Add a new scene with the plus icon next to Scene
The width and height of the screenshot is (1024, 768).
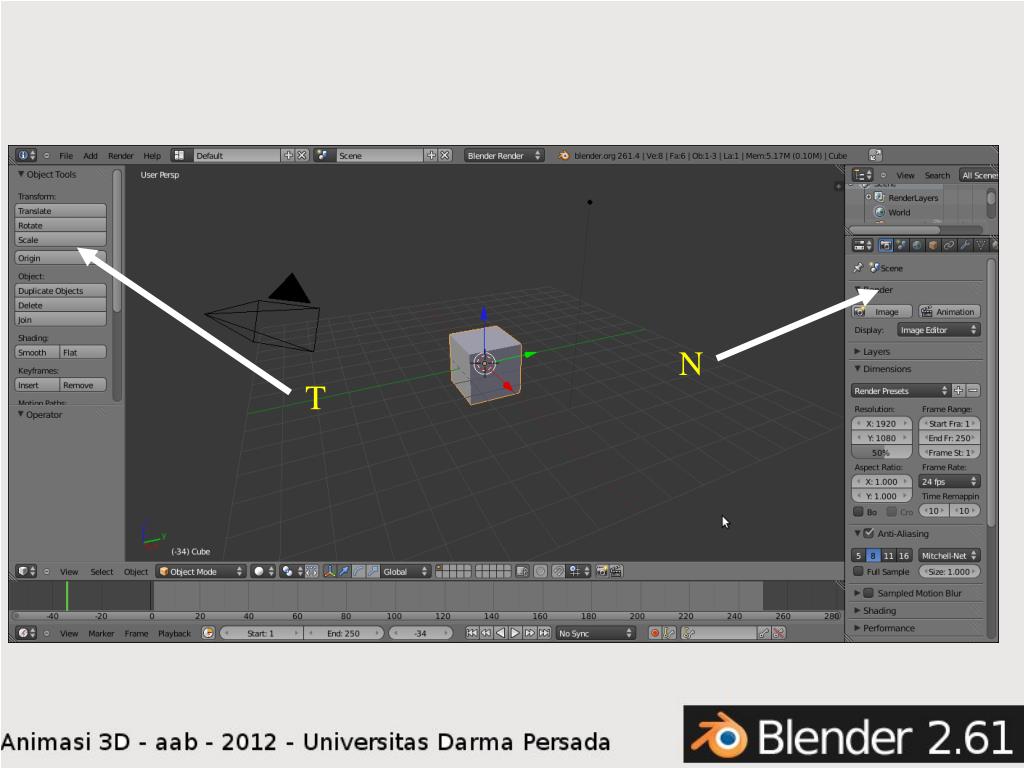(431, 155)
